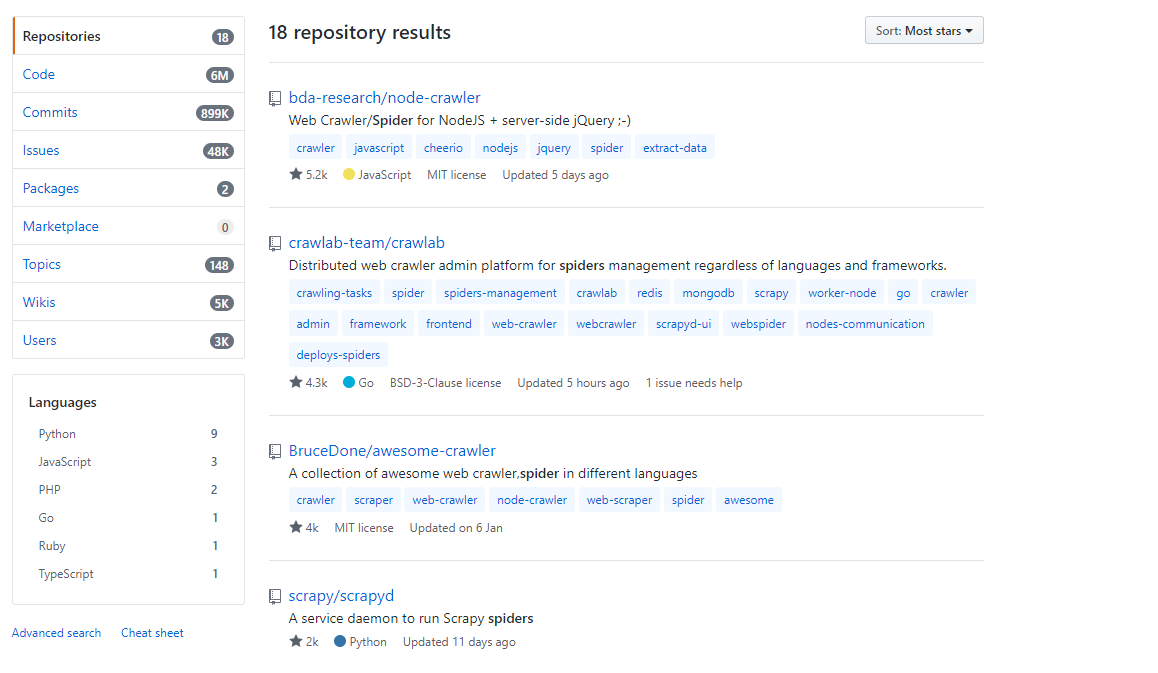The width and height of the screenshot is (1158, 673).
Task: Click repository icon beside bda-research/node-crawler
Action: click(275, 98)
